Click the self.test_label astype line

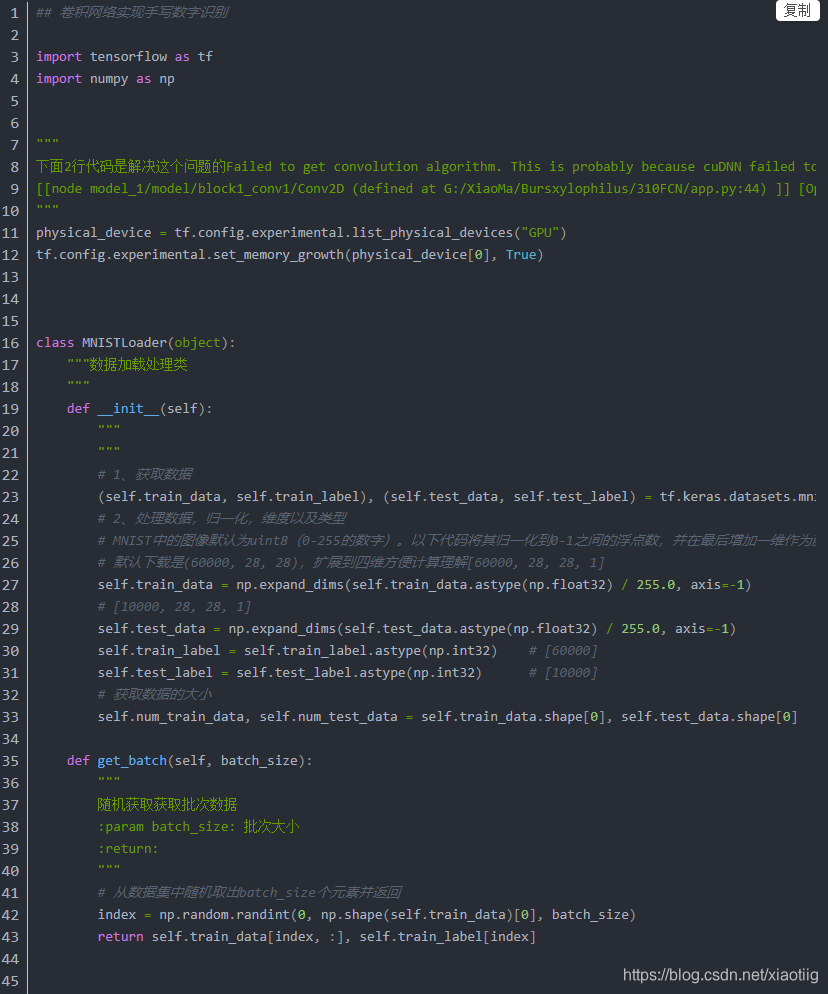coord(290,673)
